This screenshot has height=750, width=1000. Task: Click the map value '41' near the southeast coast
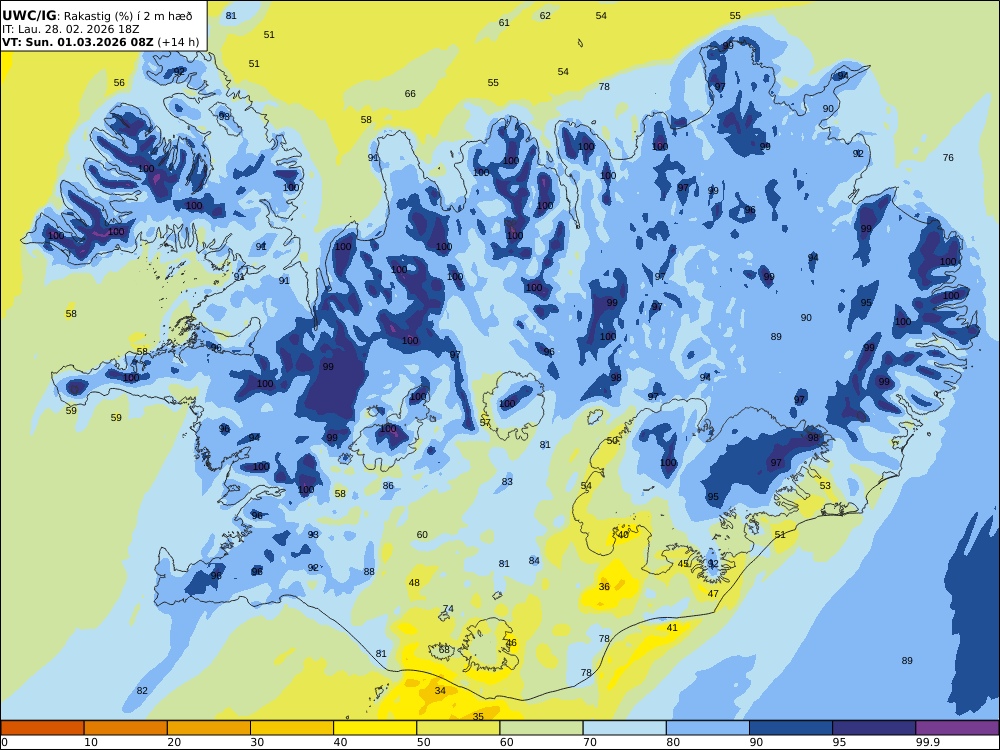coord(672,628)
